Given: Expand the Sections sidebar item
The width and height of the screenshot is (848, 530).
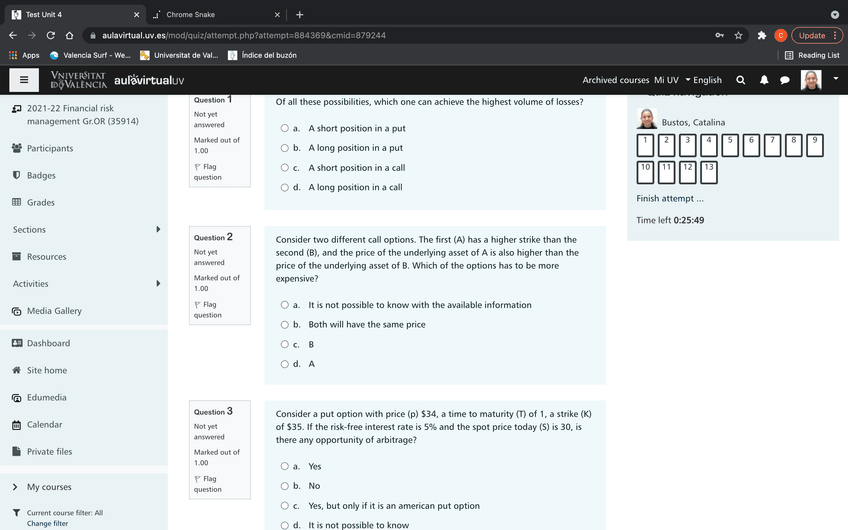Looking at the screenshot, I should tap(158, 230).
